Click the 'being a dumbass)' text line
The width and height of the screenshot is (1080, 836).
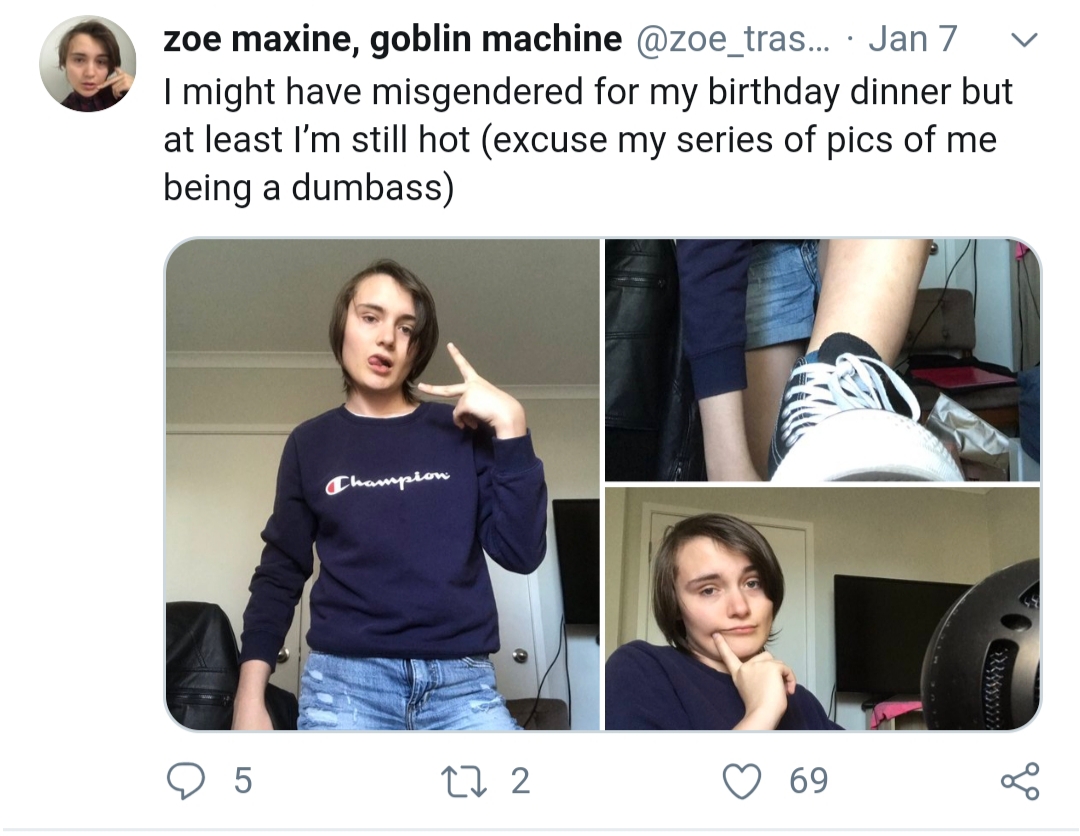point(309,187)
